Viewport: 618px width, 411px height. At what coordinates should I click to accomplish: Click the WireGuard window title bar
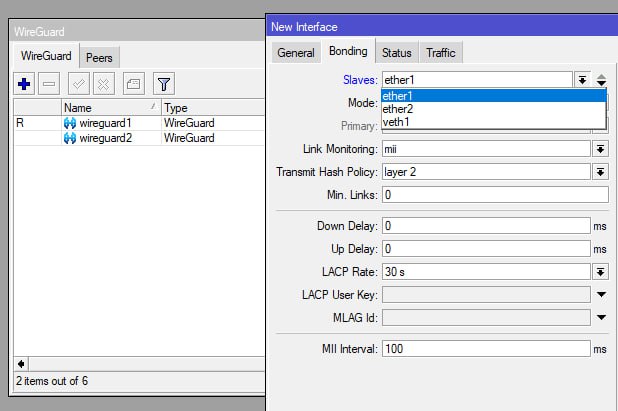pos(137,32)
